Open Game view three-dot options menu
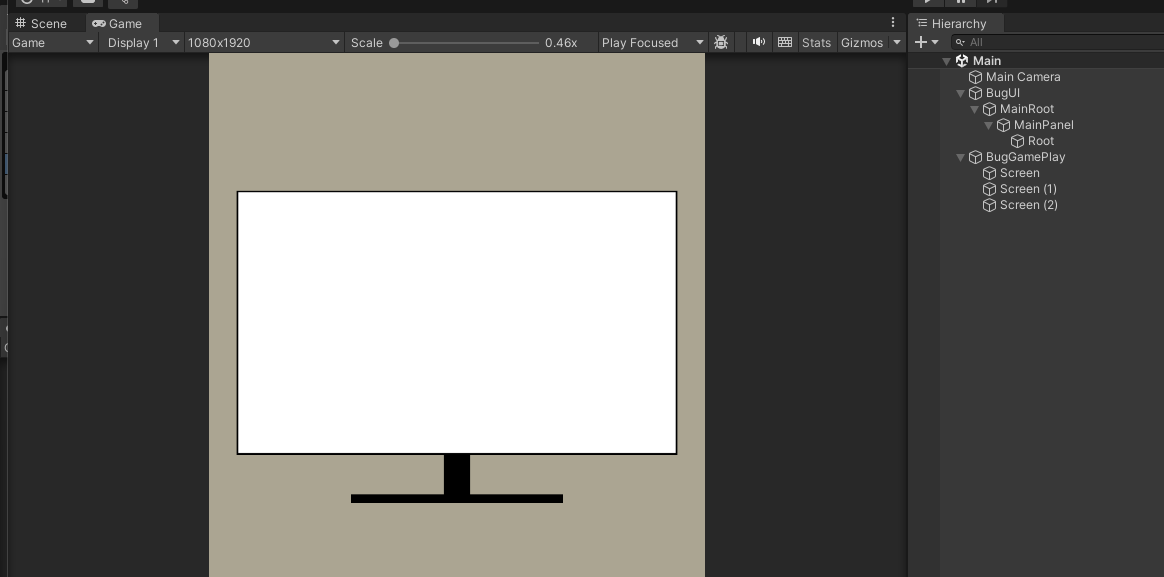Screen dimensions: 1164x577 pos(893,22)
